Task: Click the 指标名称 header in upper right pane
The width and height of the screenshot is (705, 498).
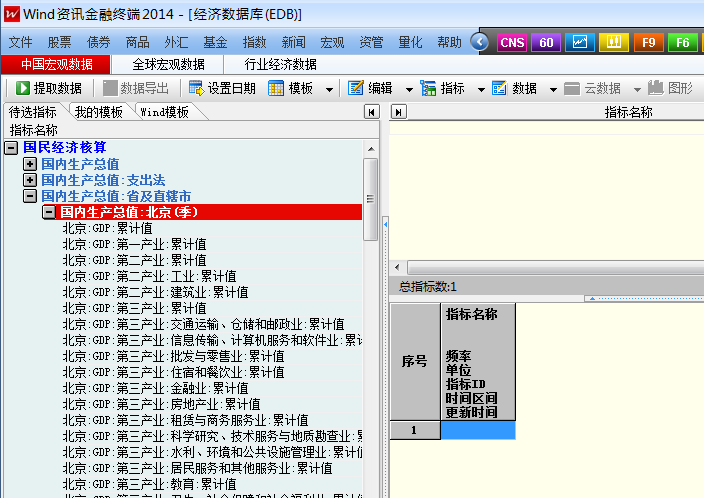Action: [628, 112]
